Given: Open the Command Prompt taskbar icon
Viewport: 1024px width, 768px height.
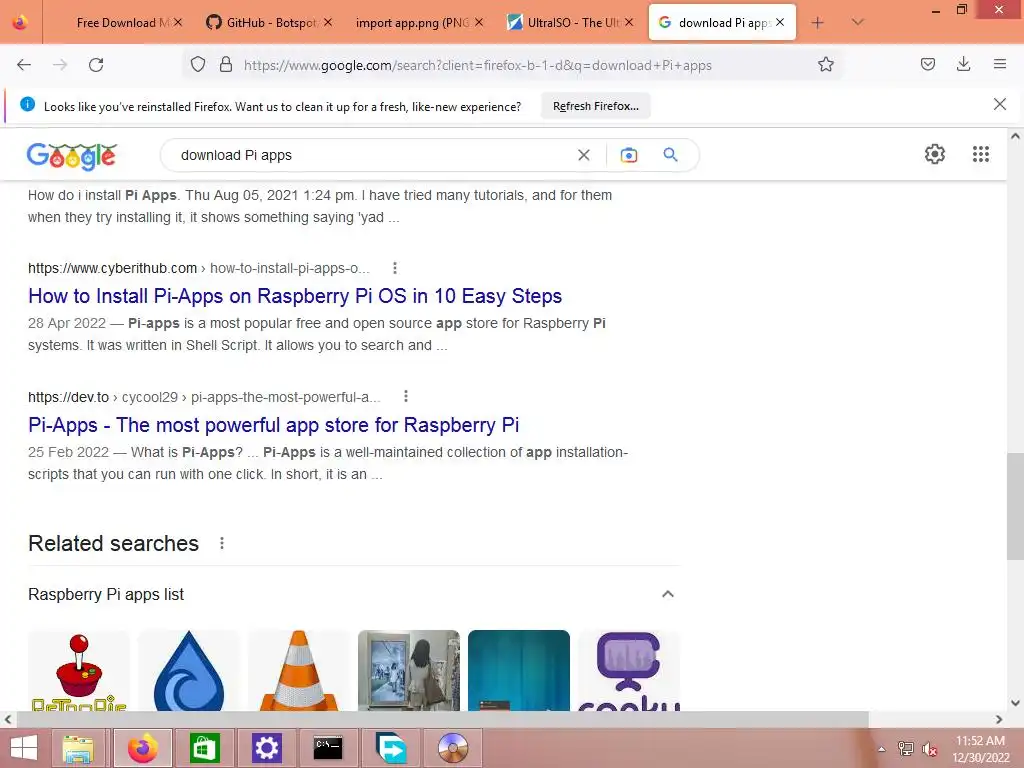Looking at the screenshot, I should [328, 748].
